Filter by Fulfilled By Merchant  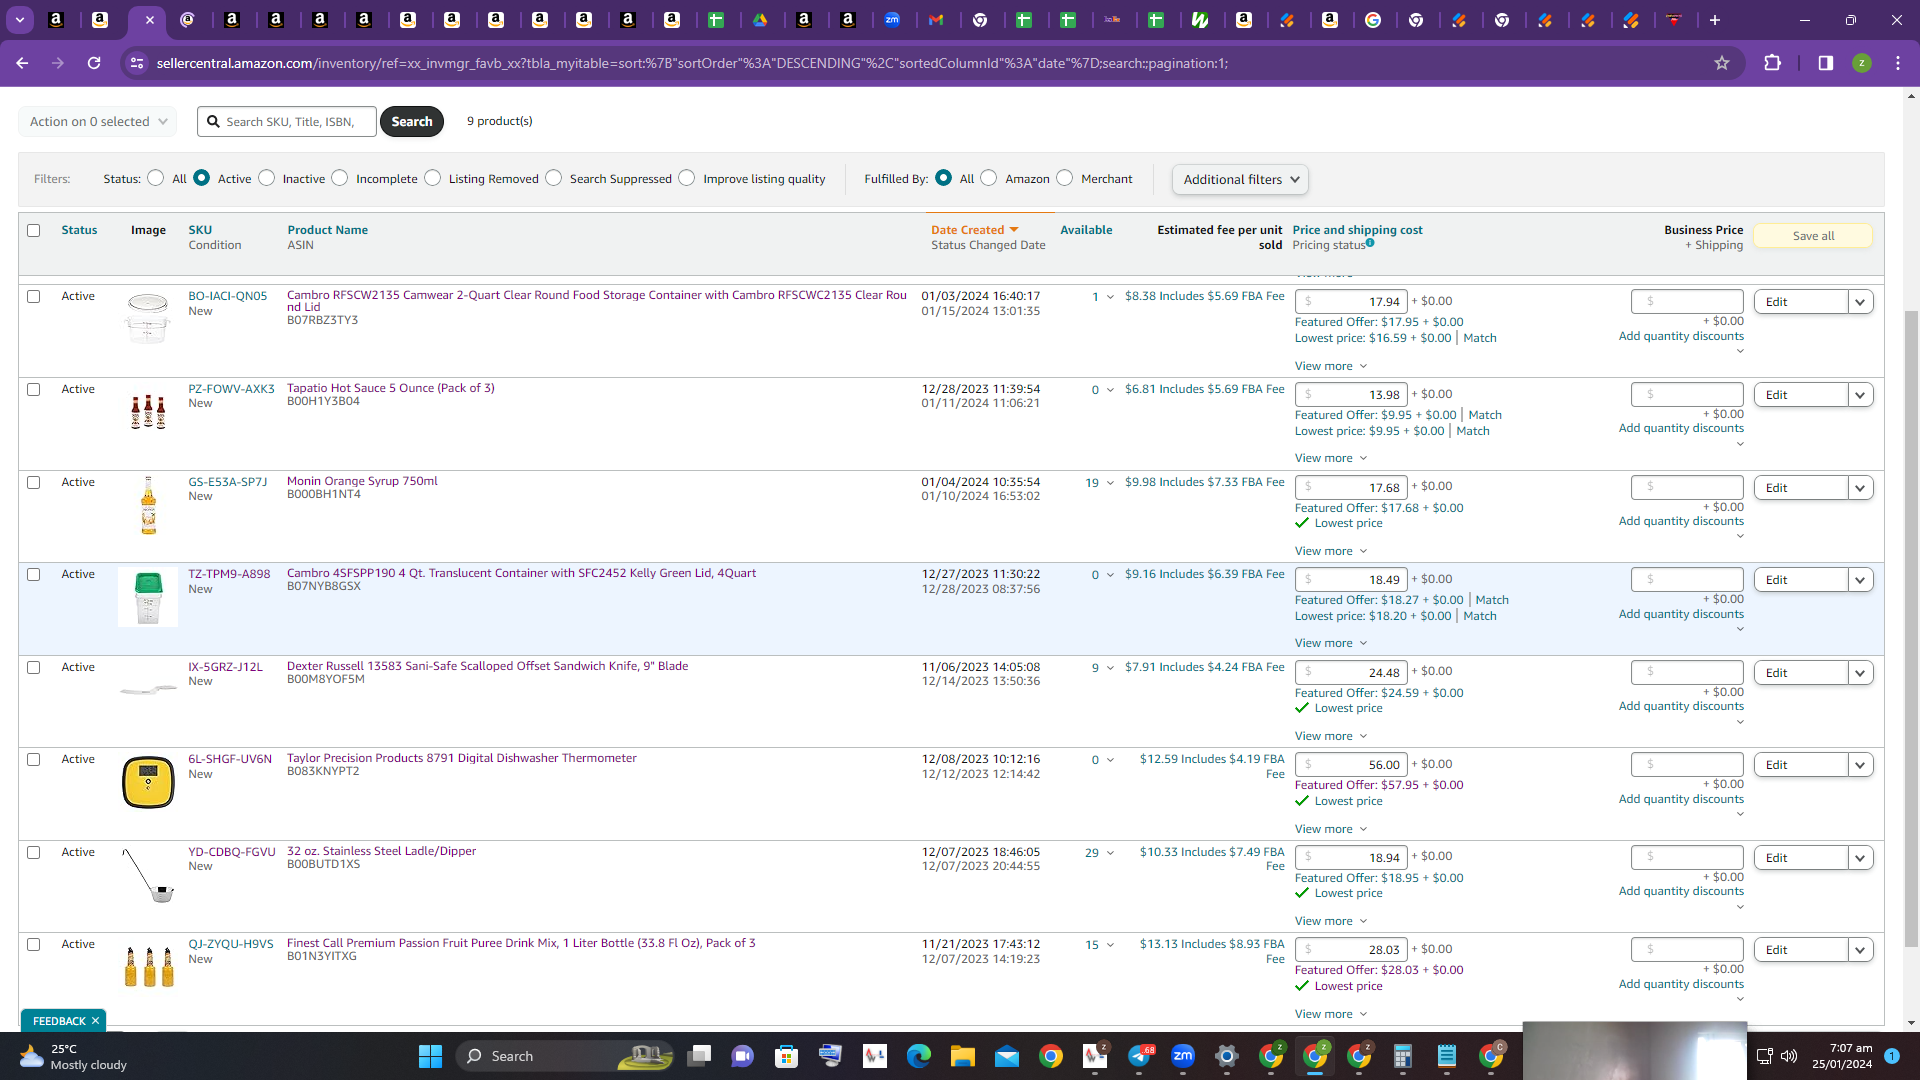click(1065, 178)
